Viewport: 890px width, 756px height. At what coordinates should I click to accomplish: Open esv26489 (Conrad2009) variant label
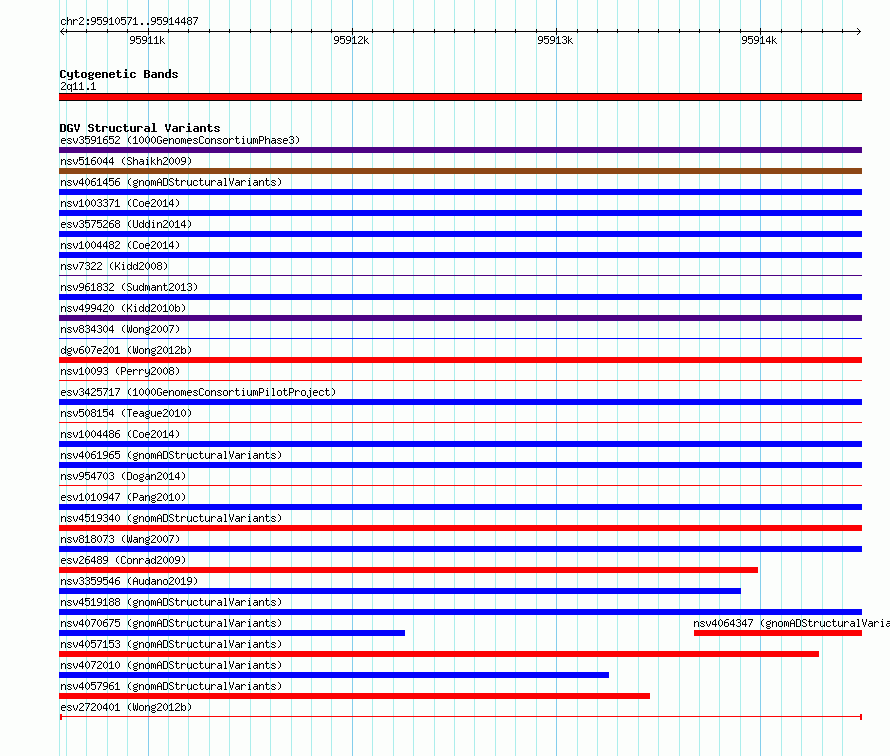pyautogui.click(x=123, y=560)
